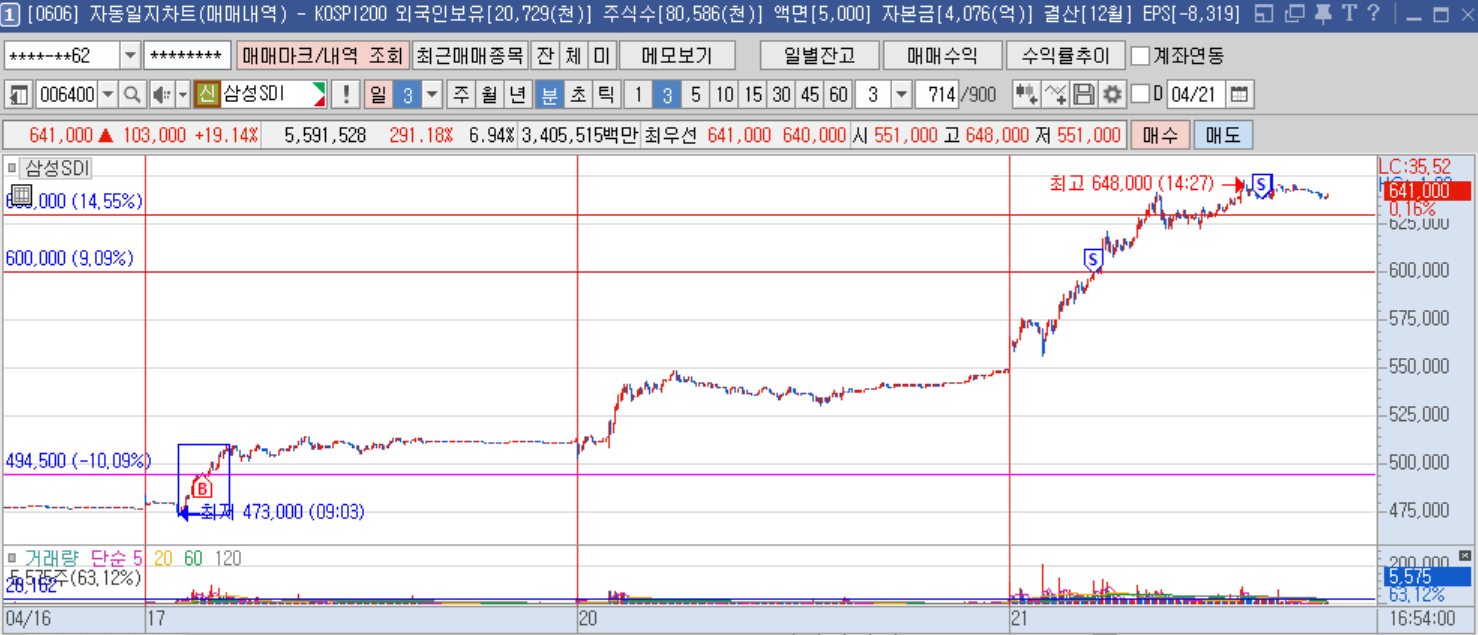This screenshot has width=1478, height=635.
Task: Open chart settings gear icon
Action: pos(1112,95)
